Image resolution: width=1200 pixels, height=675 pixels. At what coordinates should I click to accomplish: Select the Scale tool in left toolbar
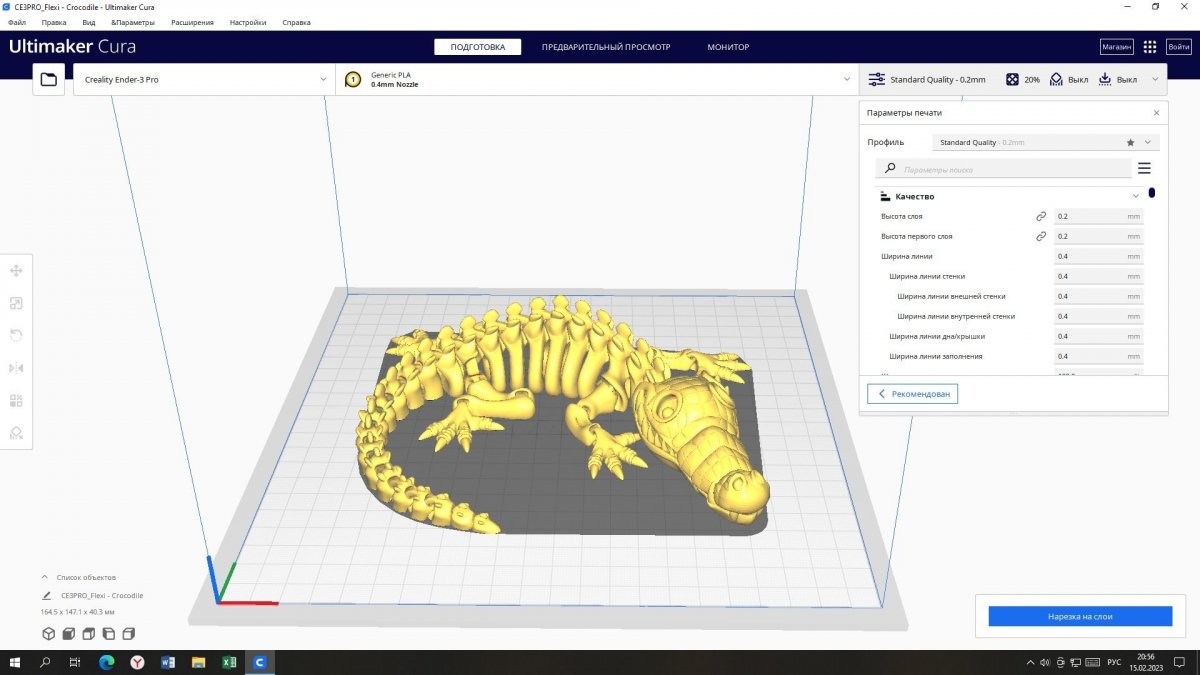pyautogui.click(x=16, y=303)
